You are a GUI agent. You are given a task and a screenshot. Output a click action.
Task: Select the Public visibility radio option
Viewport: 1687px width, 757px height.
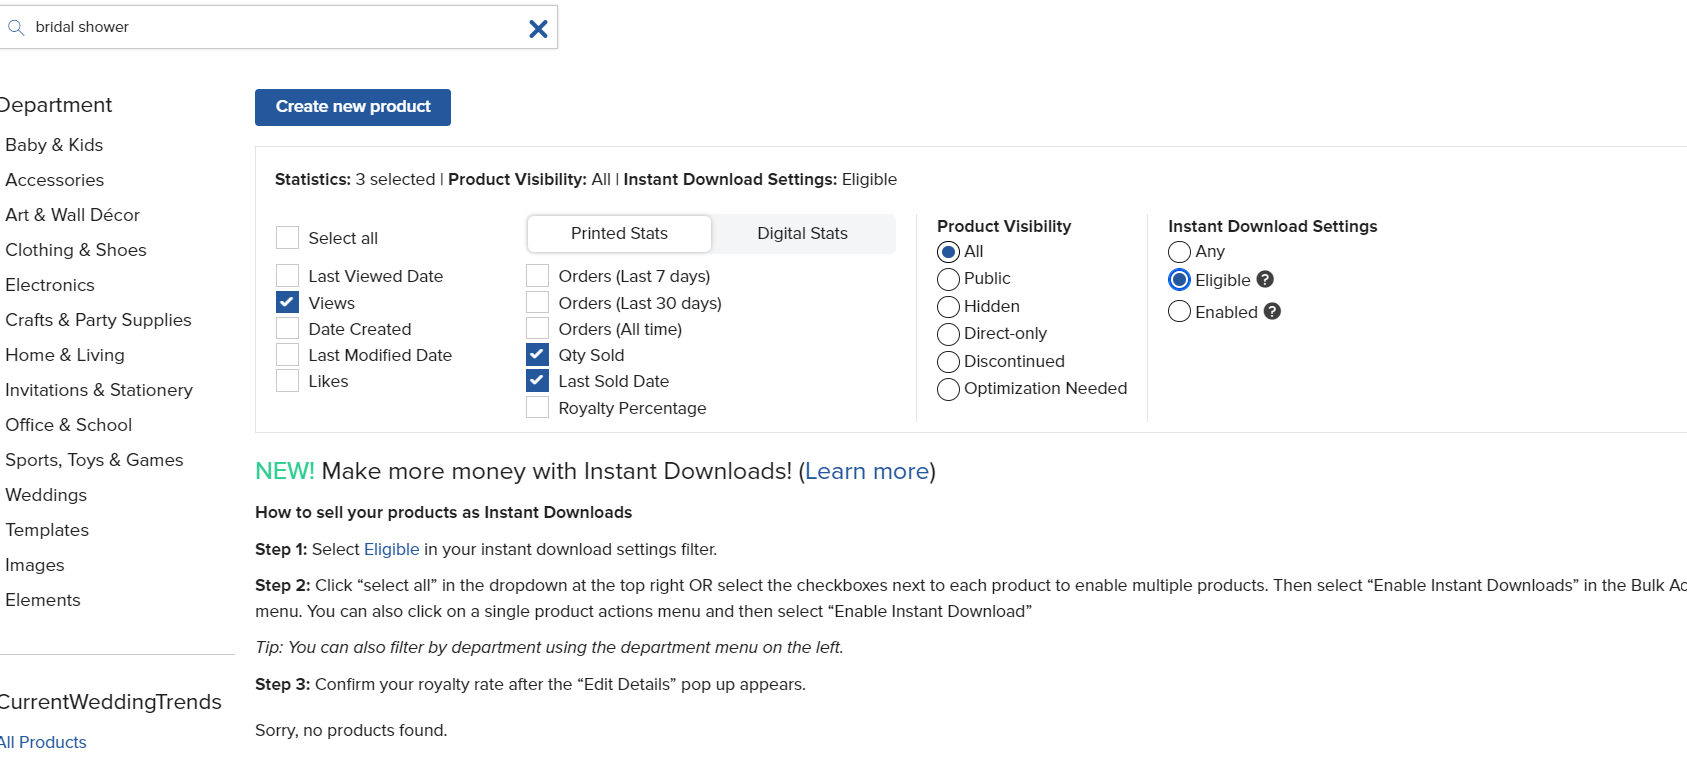(x=948, y=279)
